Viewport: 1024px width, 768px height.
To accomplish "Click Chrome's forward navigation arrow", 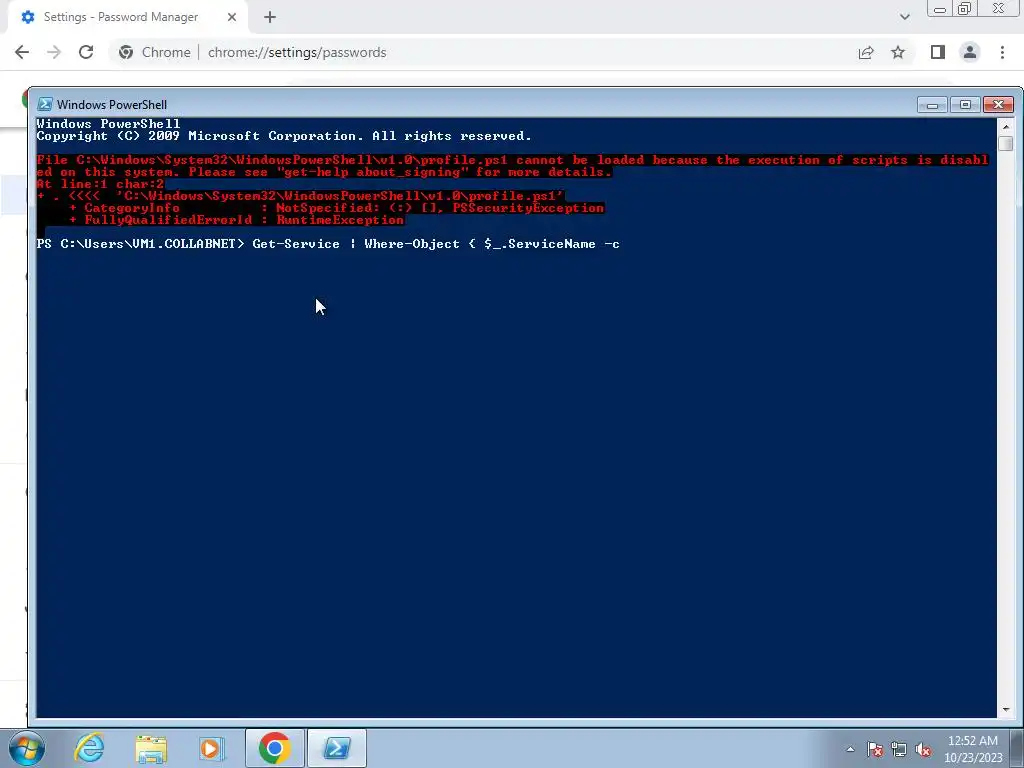I will coord(54,52).
